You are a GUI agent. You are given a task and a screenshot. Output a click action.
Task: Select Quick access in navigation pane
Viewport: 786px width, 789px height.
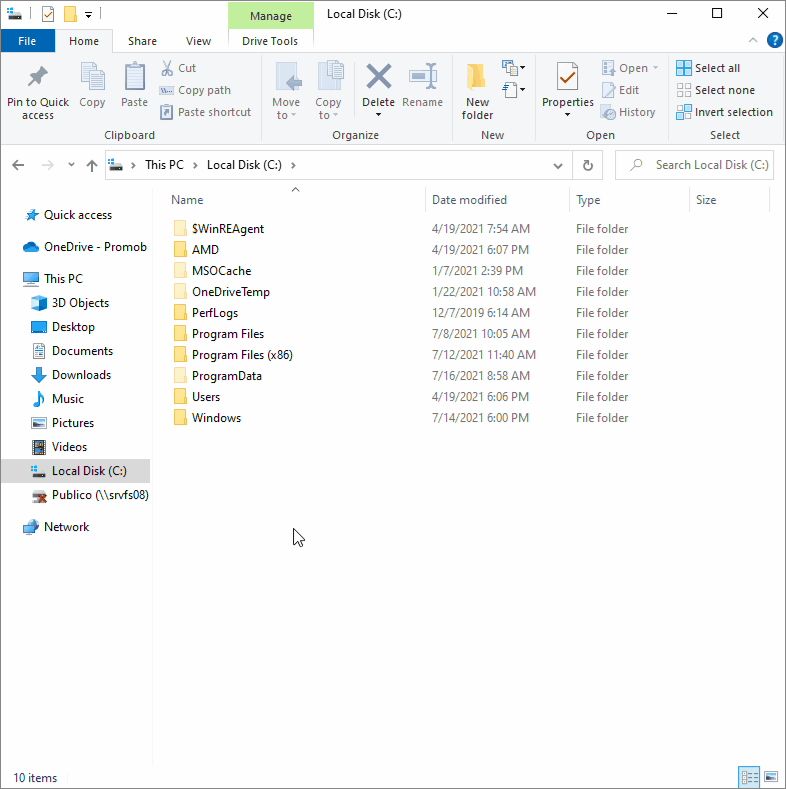(x=78, y=215)
